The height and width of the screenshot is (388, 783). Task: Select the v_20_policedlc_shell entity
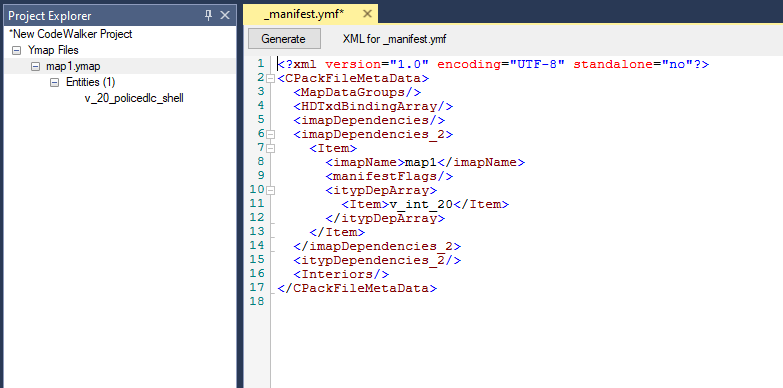134,98
